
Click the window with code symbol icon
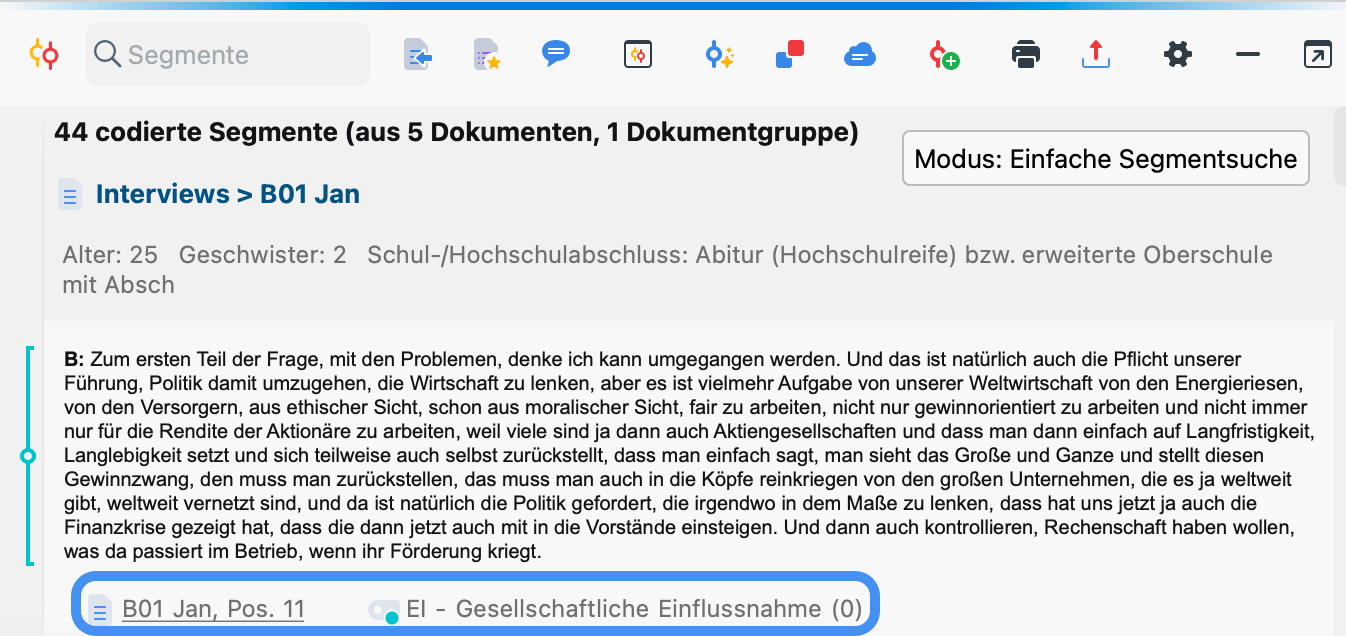(x=638, y=54)
